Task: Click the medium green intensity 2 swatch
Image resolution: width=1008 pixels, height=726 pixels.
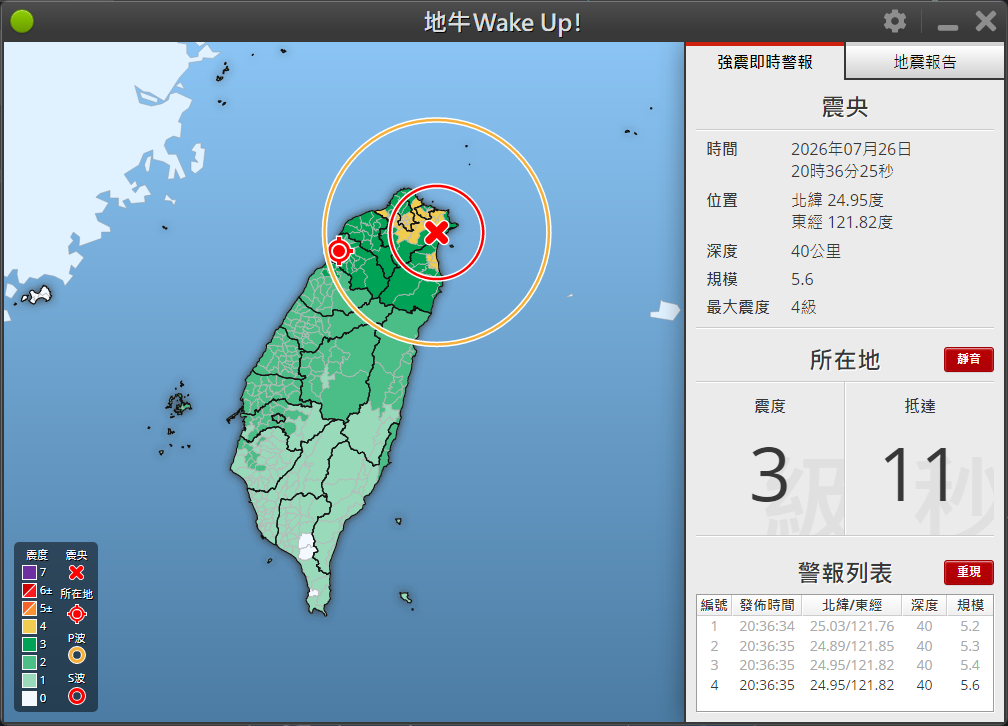Action: coord(29,662)
